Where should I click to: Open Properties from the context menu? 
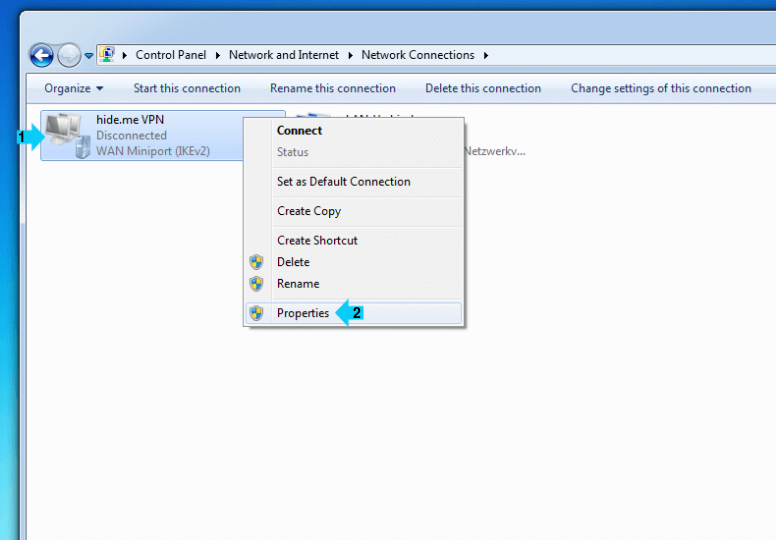pos(354,313)
